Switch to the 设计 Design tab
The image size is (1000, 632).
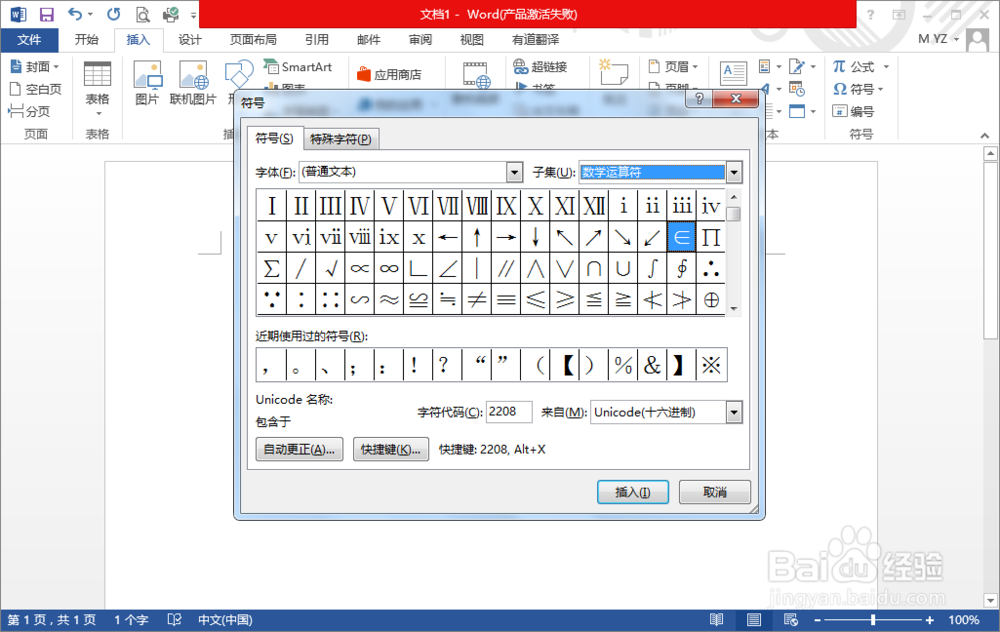189,40
